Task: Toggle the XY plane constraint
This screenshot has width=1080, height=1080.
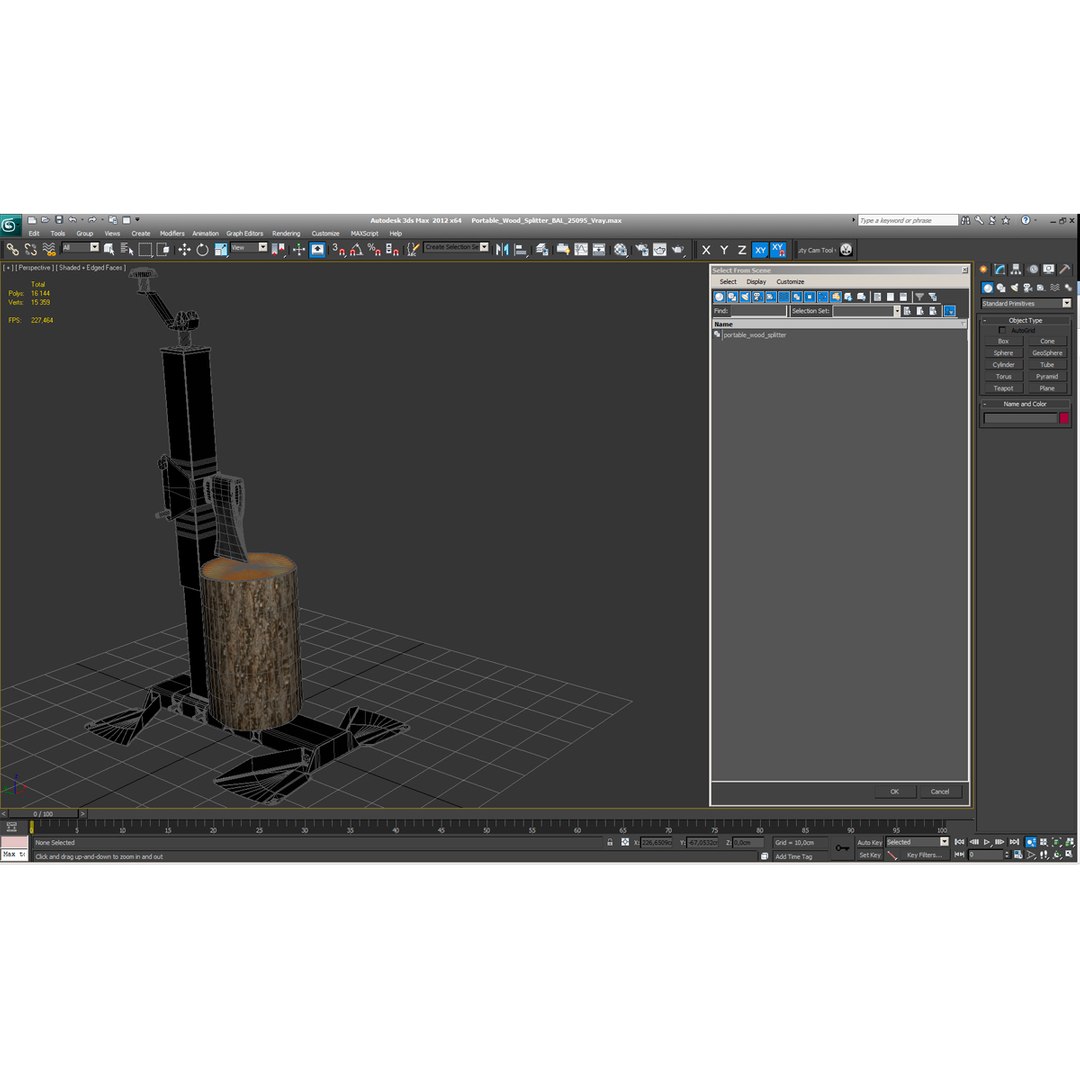Action: pyautogui.click(x=760, y=250)
